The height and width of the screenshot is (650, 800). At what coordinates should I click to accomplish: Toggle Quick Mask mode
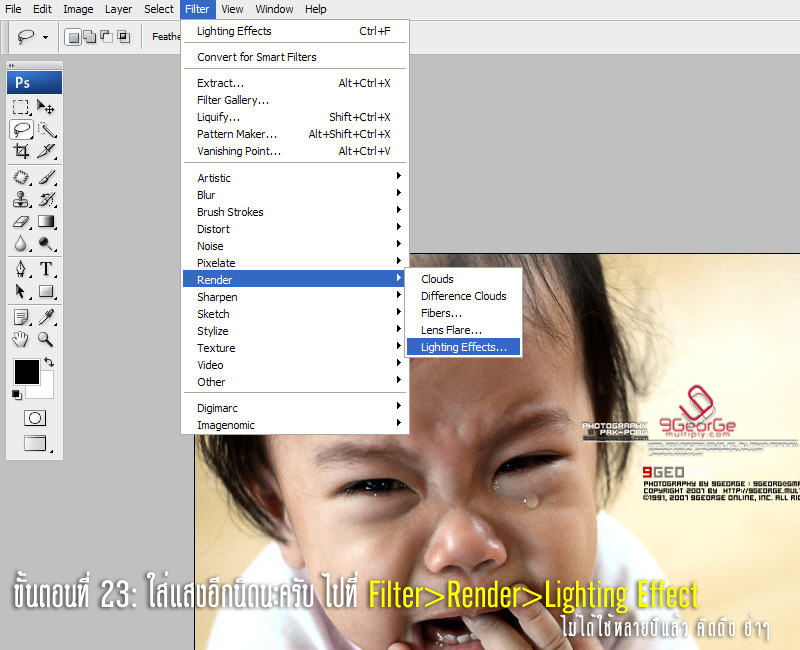click(35, 418)
